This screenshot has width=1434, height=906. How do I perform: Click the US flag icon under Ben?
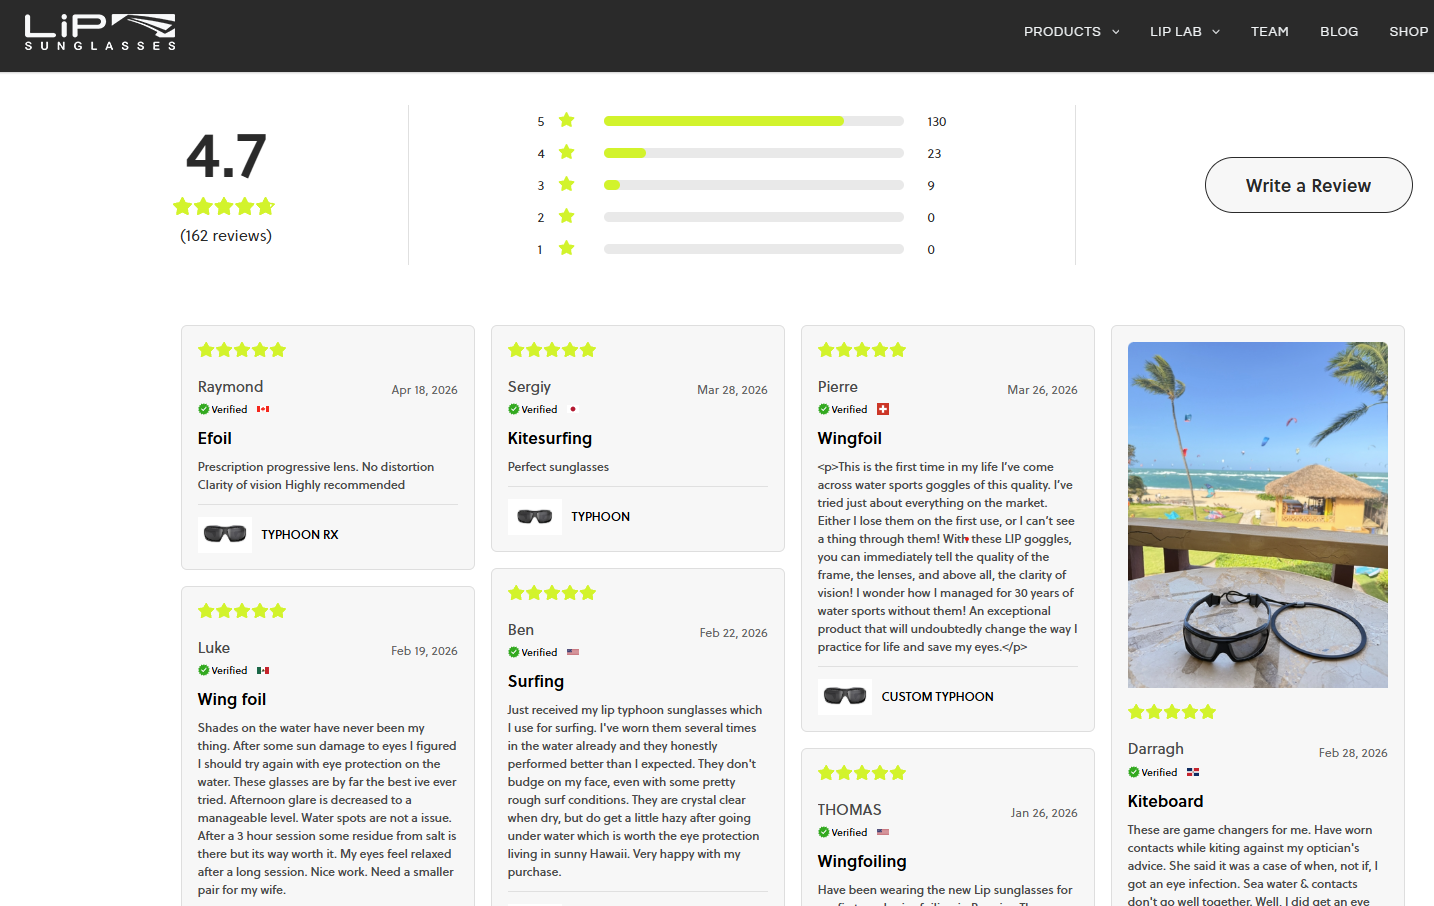pos(573,652)
